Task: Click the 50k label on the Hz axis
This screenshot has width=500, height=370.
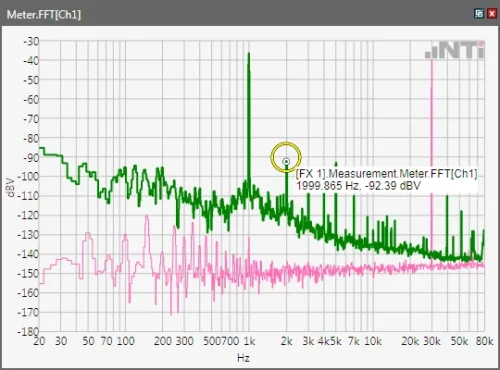Action: pos(459,341)
